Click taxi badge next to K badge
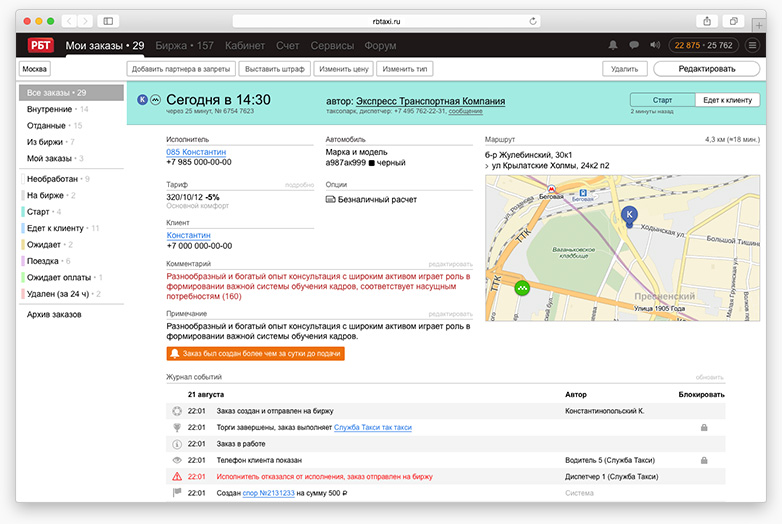 tap(156, 100)
